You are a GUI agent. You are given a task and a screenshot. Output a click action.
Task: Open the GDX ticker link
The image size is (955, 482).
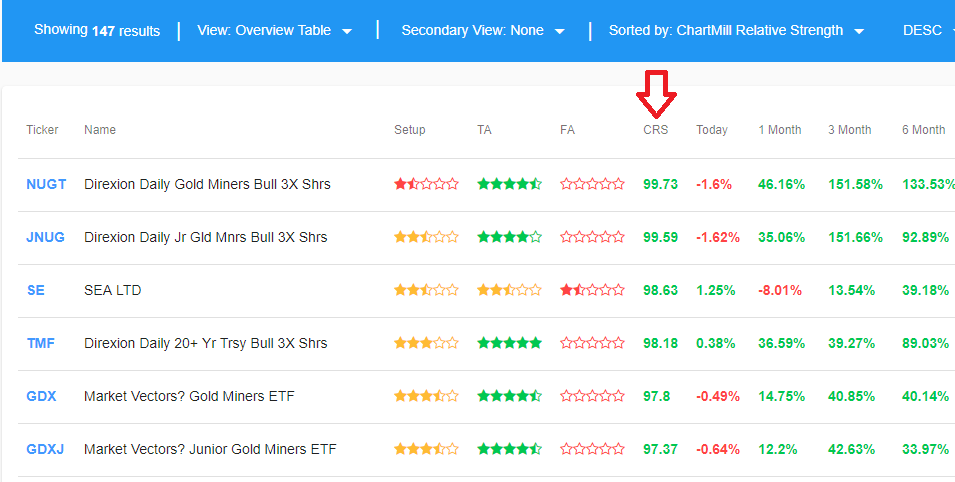point(41,396)
